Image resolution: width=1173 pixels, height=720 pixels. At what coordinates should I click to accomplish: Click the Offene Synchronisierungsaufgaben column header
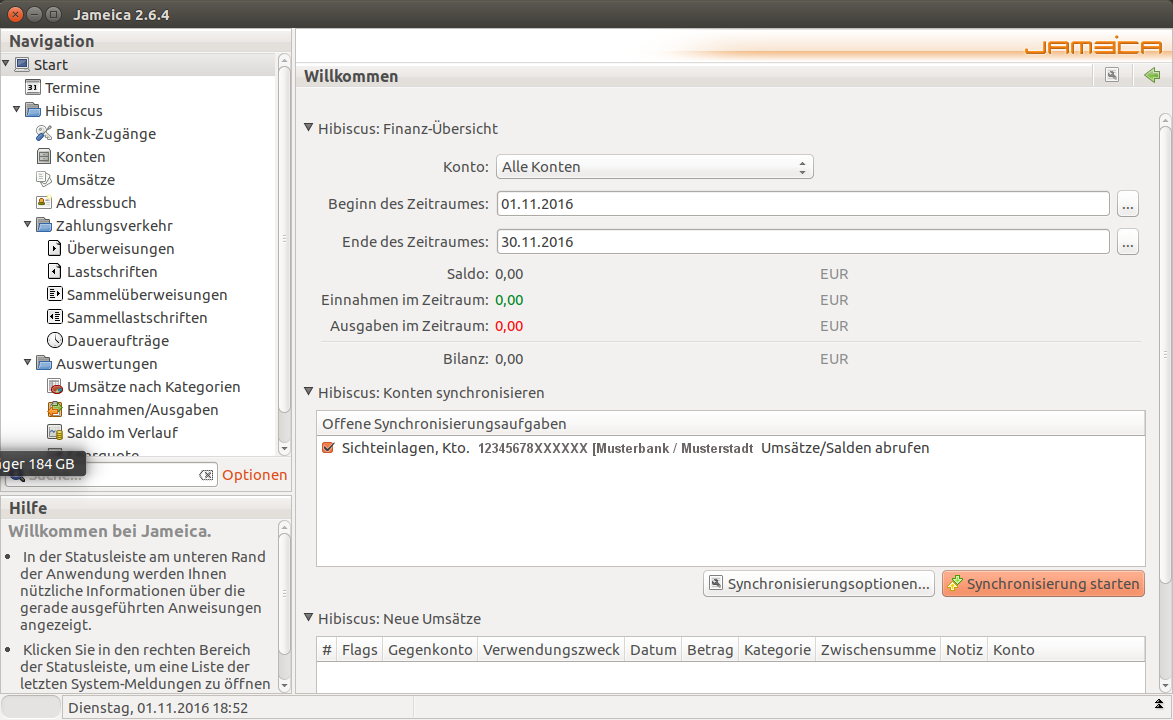tap(731, 424)
